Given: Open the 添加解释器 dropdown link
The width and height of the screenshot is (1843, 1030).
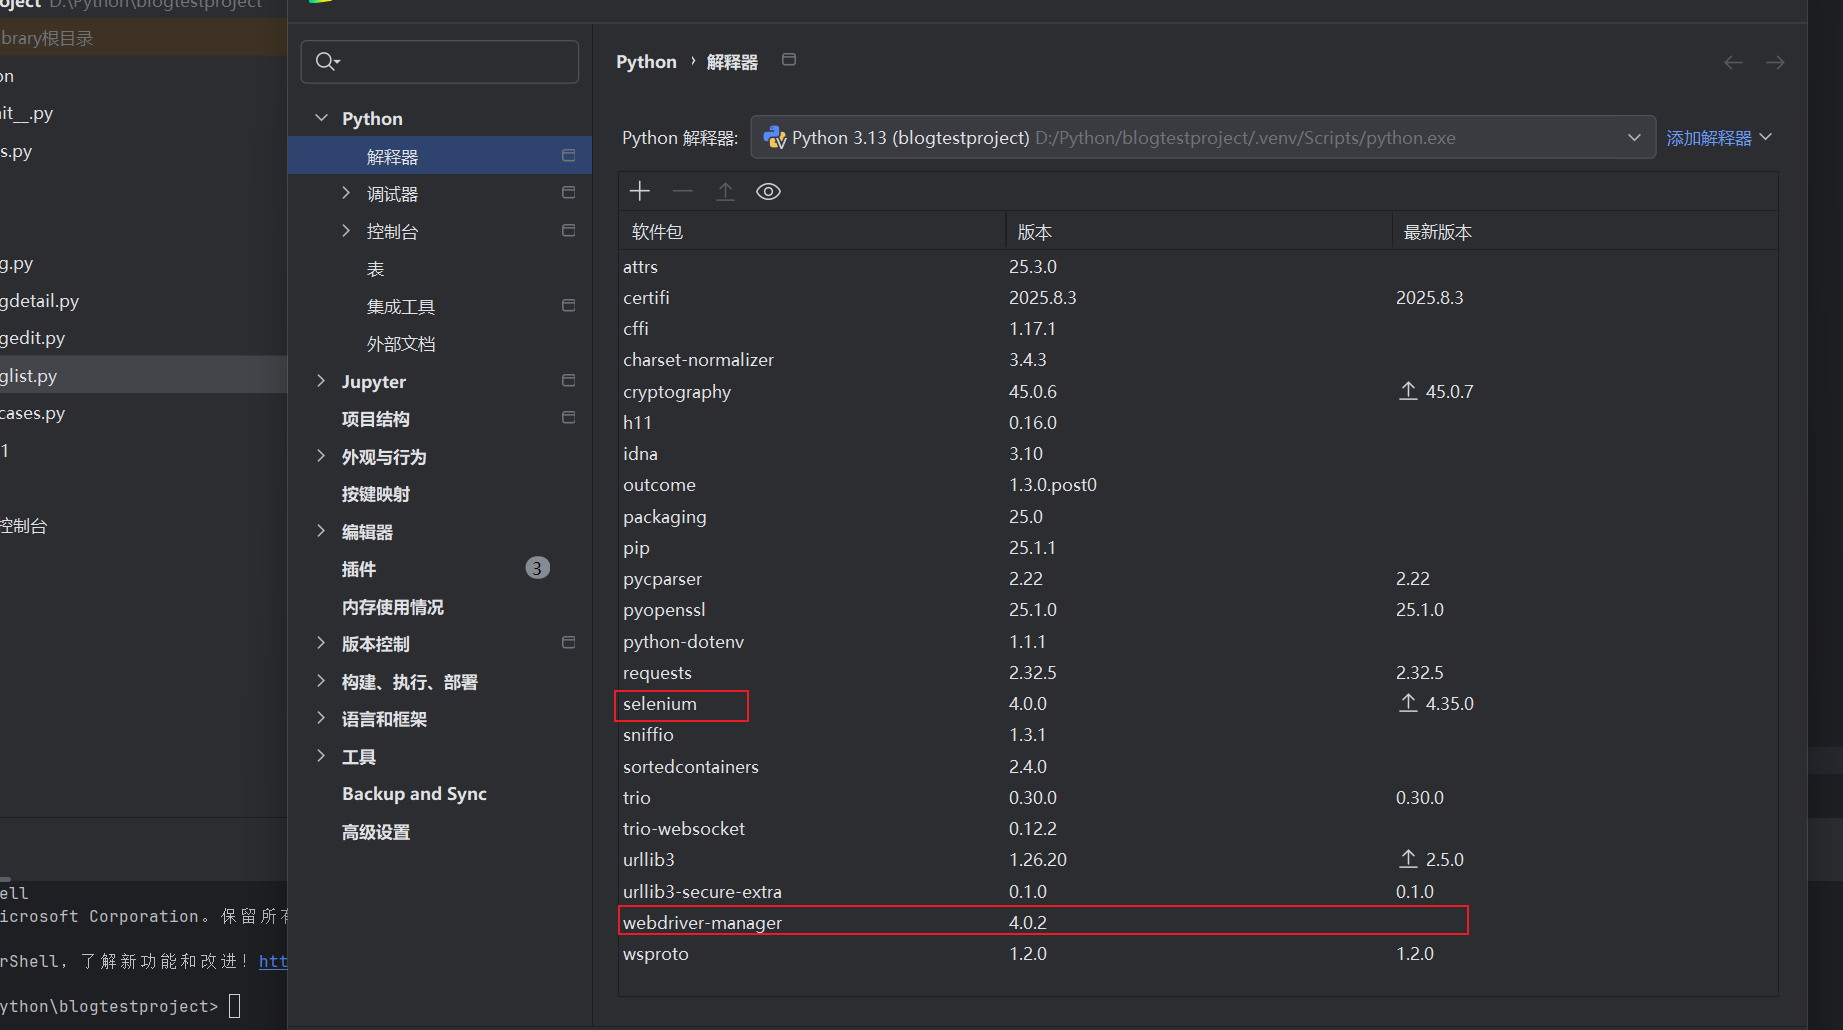Looking at the screenshot, I should 1718,138.
